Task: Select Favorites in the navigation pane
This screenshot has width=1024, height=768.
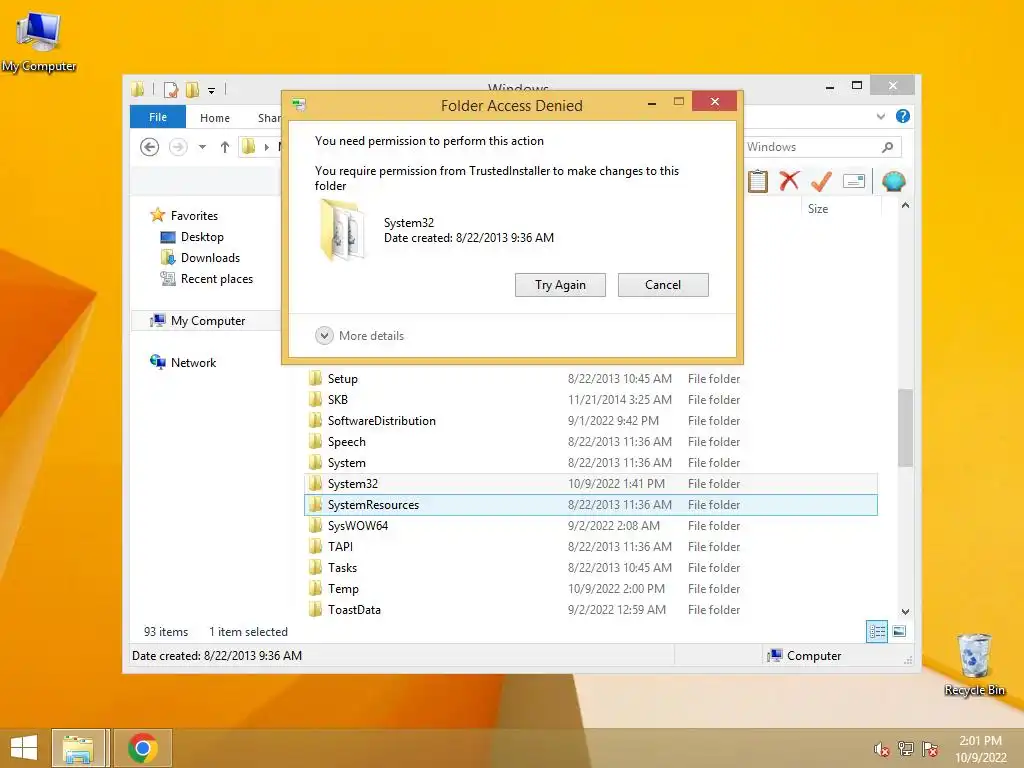Action: pos(193,216)
